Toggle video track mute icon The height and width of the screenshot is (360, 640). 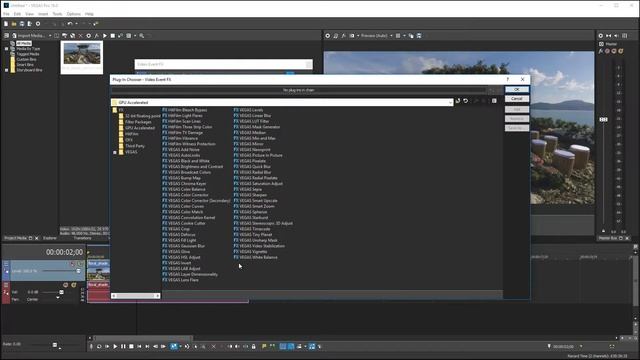coord(73,264)
